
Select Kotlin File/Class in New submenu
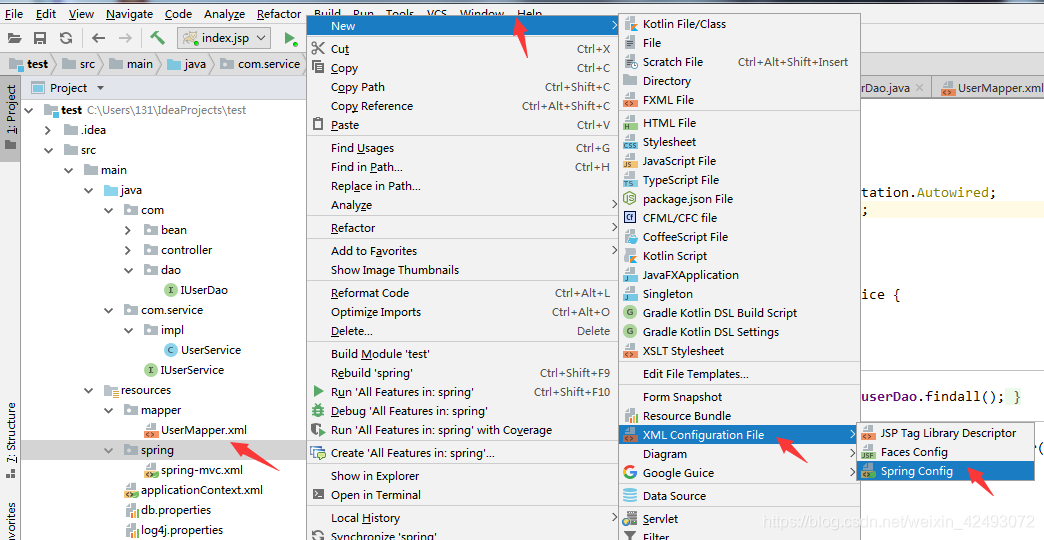(739, 24)
